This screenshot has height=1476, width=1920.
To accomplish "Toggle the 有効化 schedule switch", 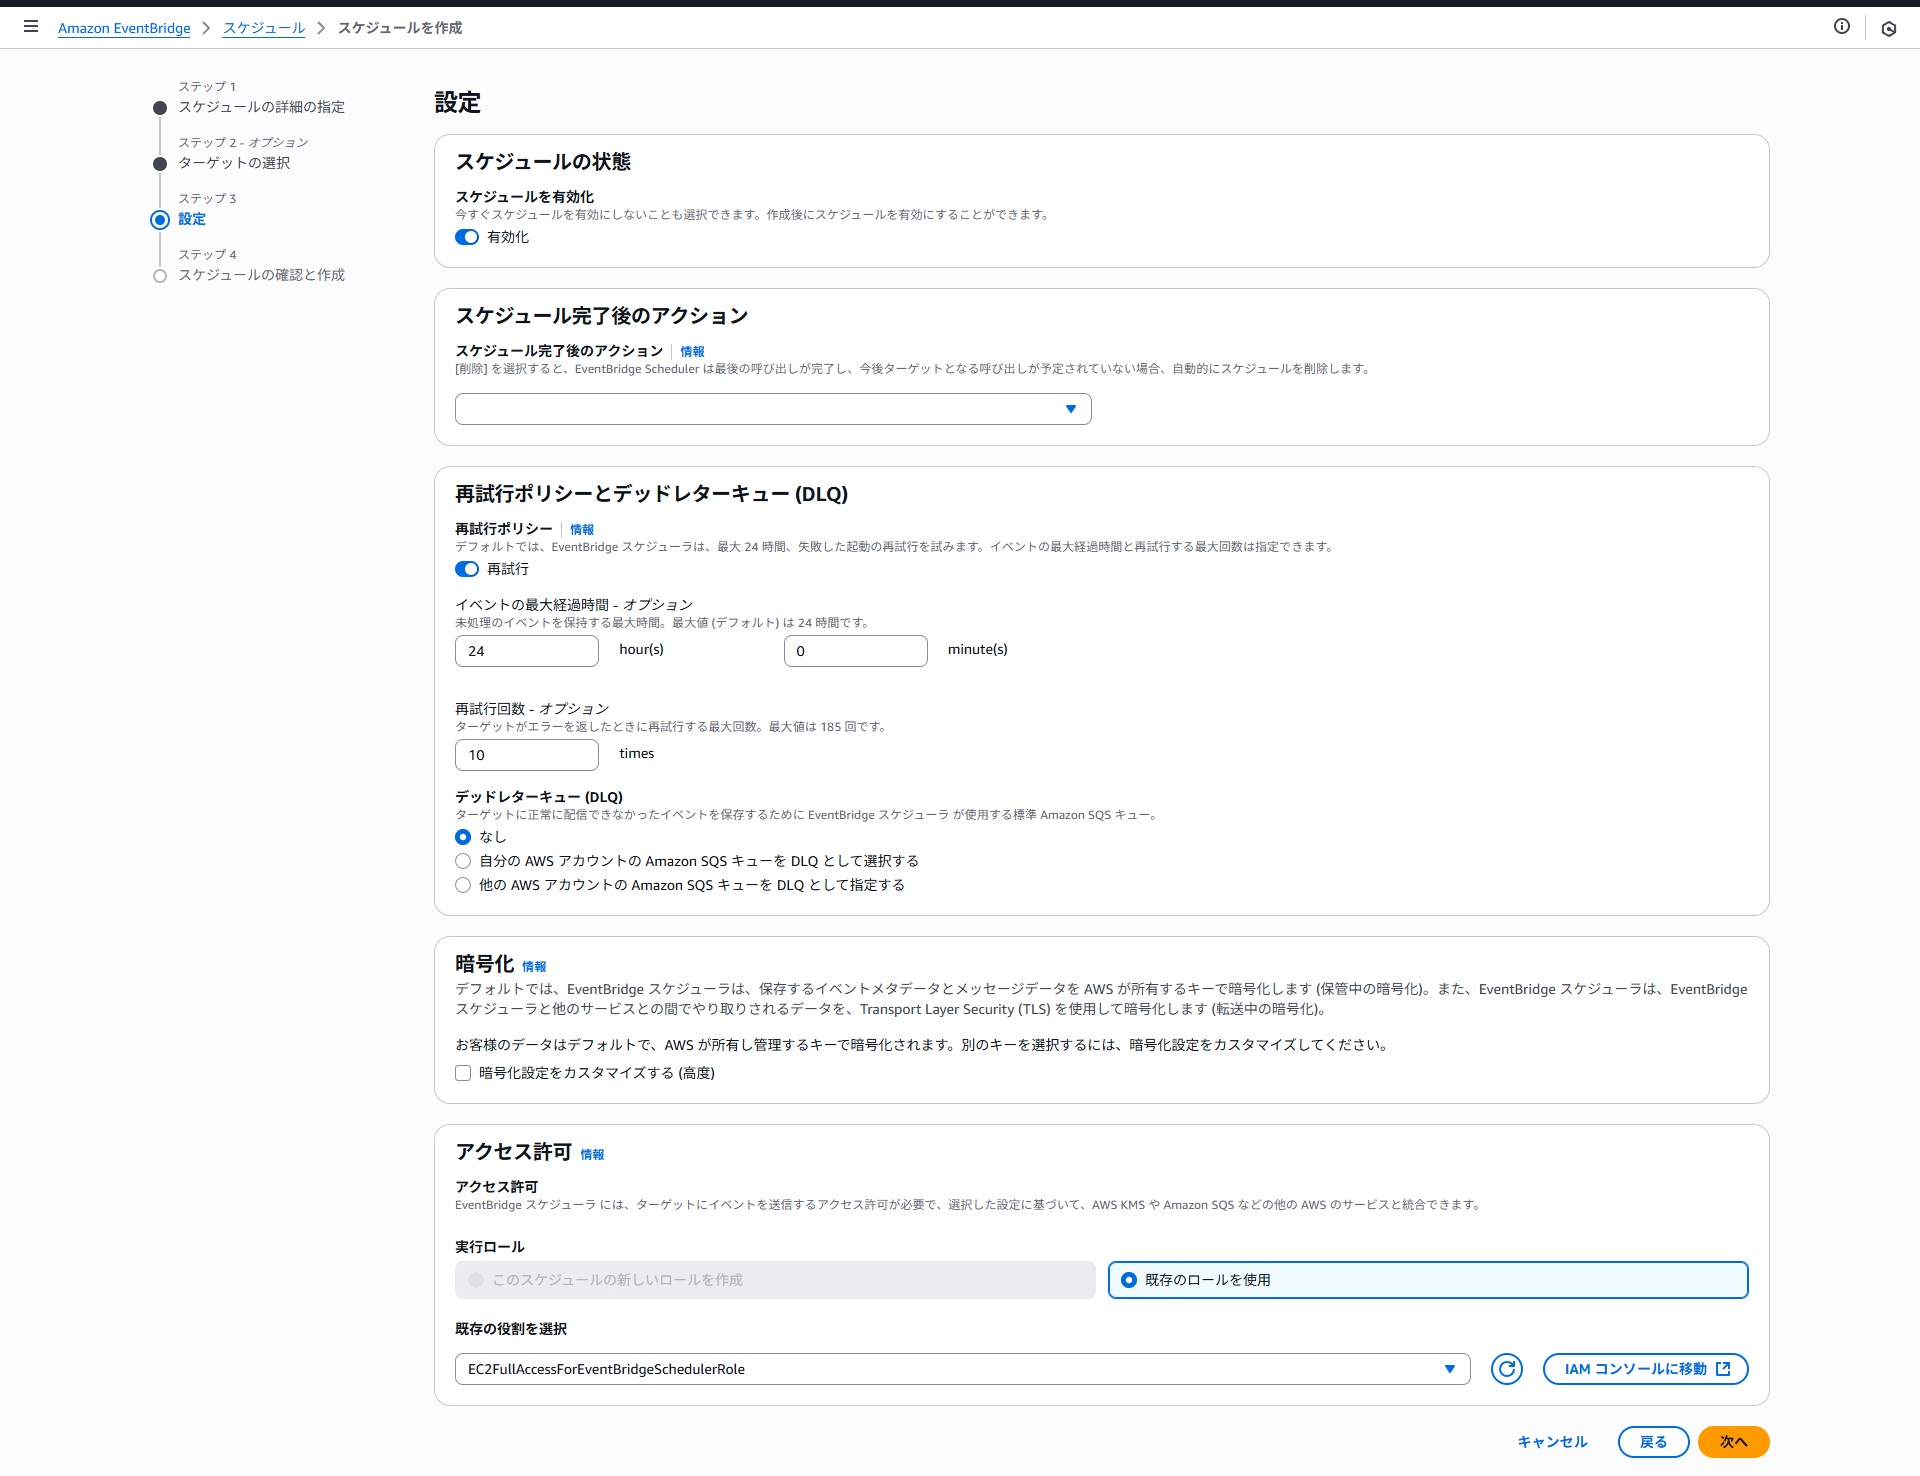I will tap(467, 238).
